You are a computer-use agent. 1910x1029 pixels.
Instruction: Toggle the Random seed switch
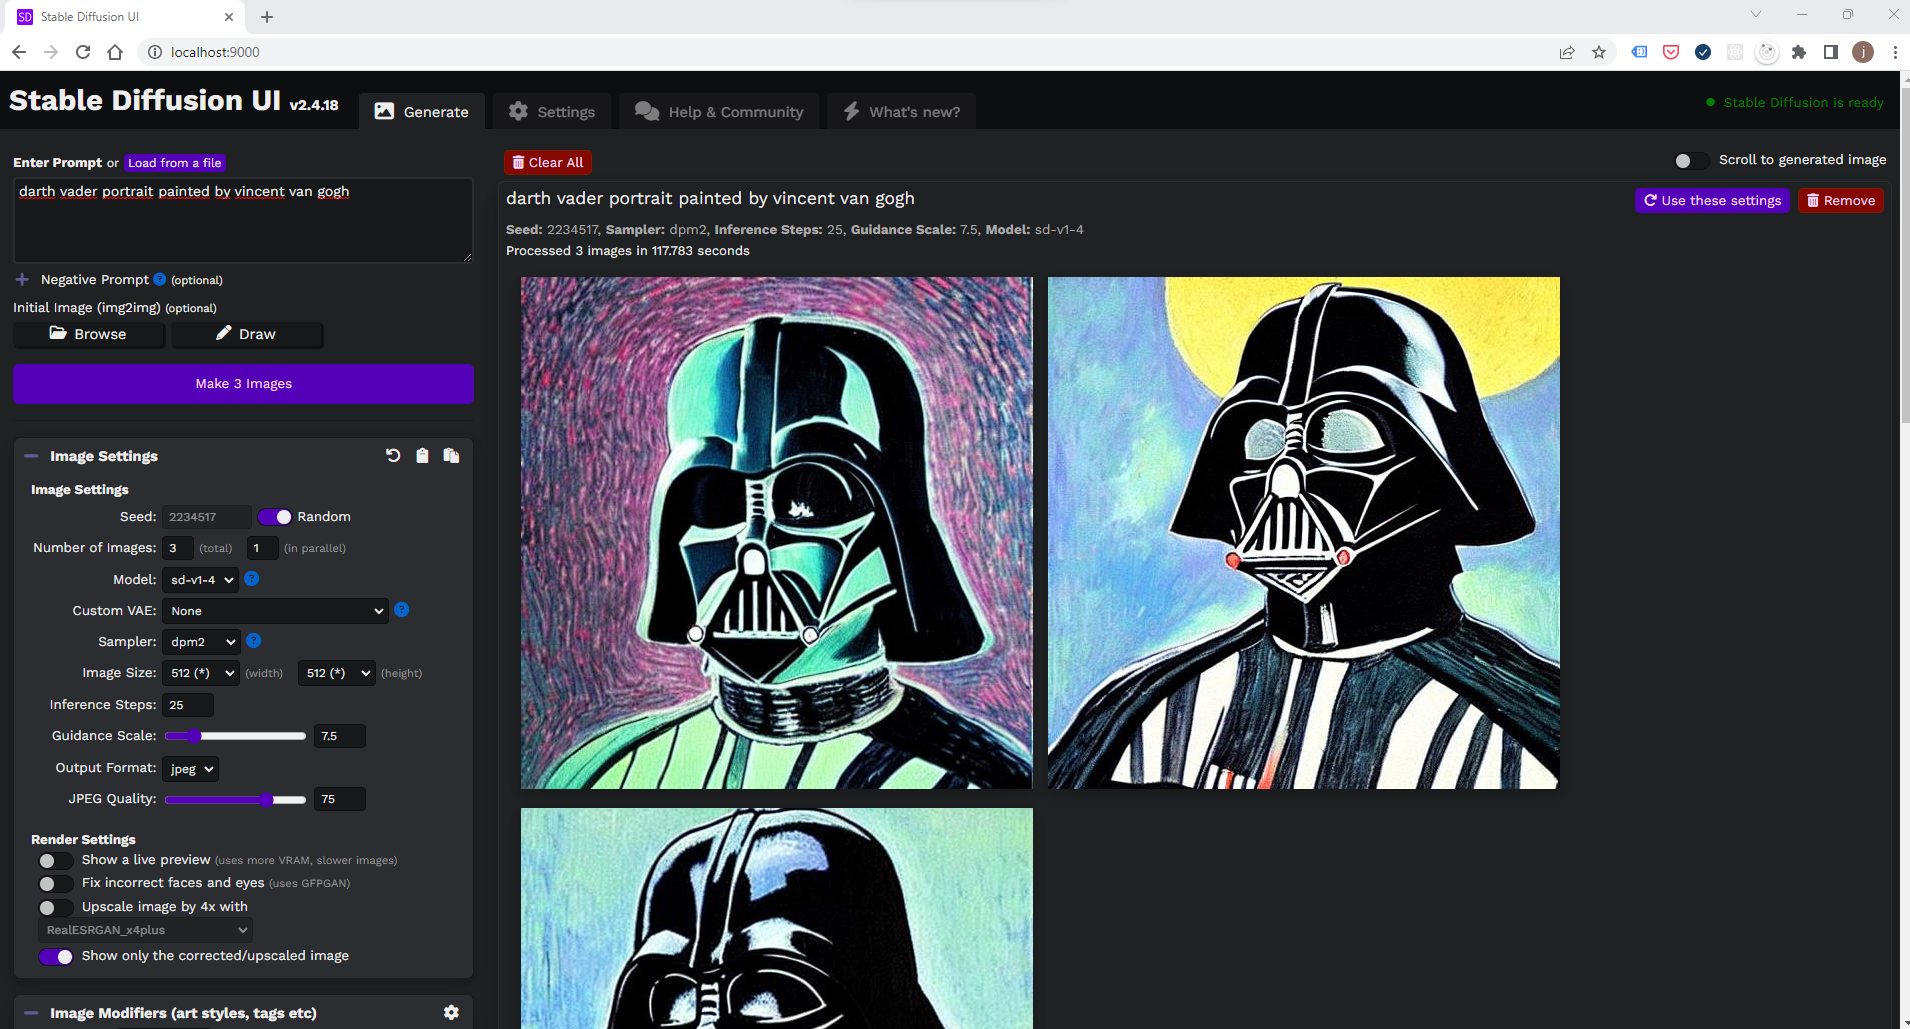[274, 517]
